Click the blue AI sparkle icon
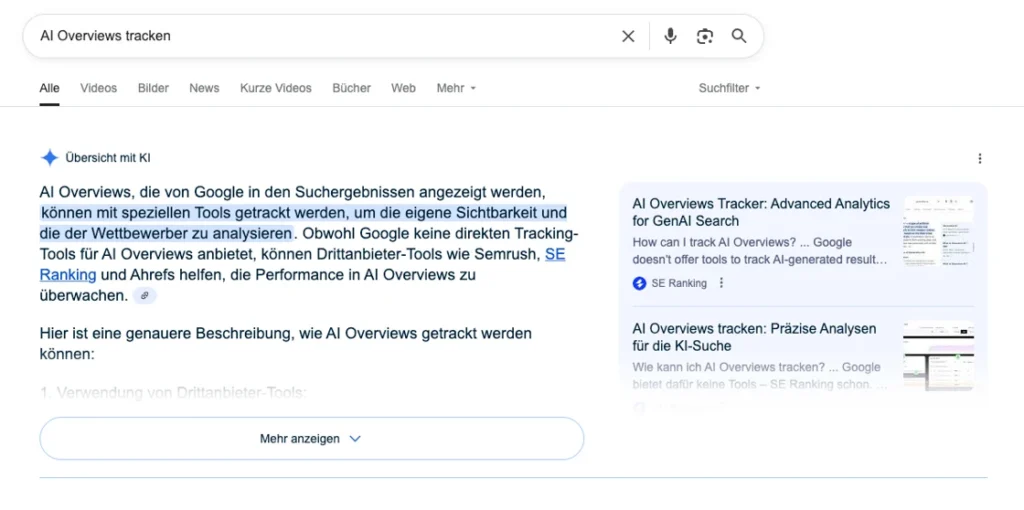The width and height of the screenshot is (1024, 510). tap(49, 158)
